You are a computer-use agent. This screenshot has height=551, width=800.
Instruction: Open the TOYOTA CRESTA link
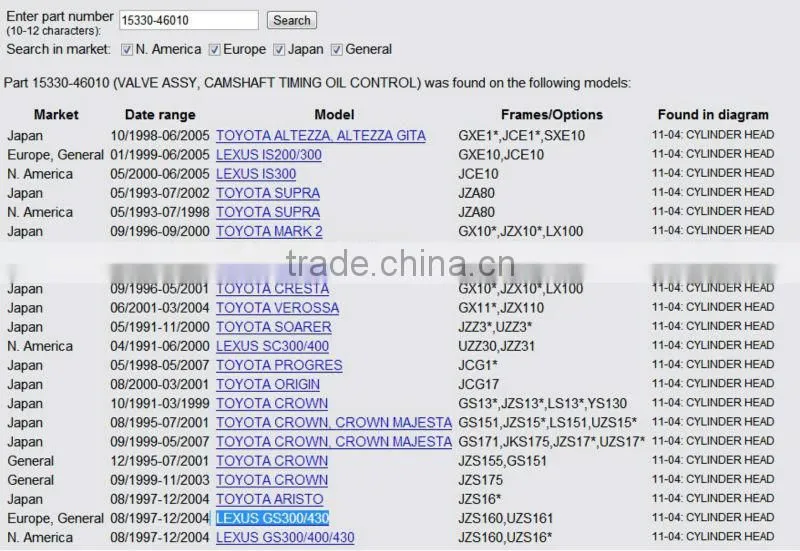pyautogui.click(x=272, y=289)
